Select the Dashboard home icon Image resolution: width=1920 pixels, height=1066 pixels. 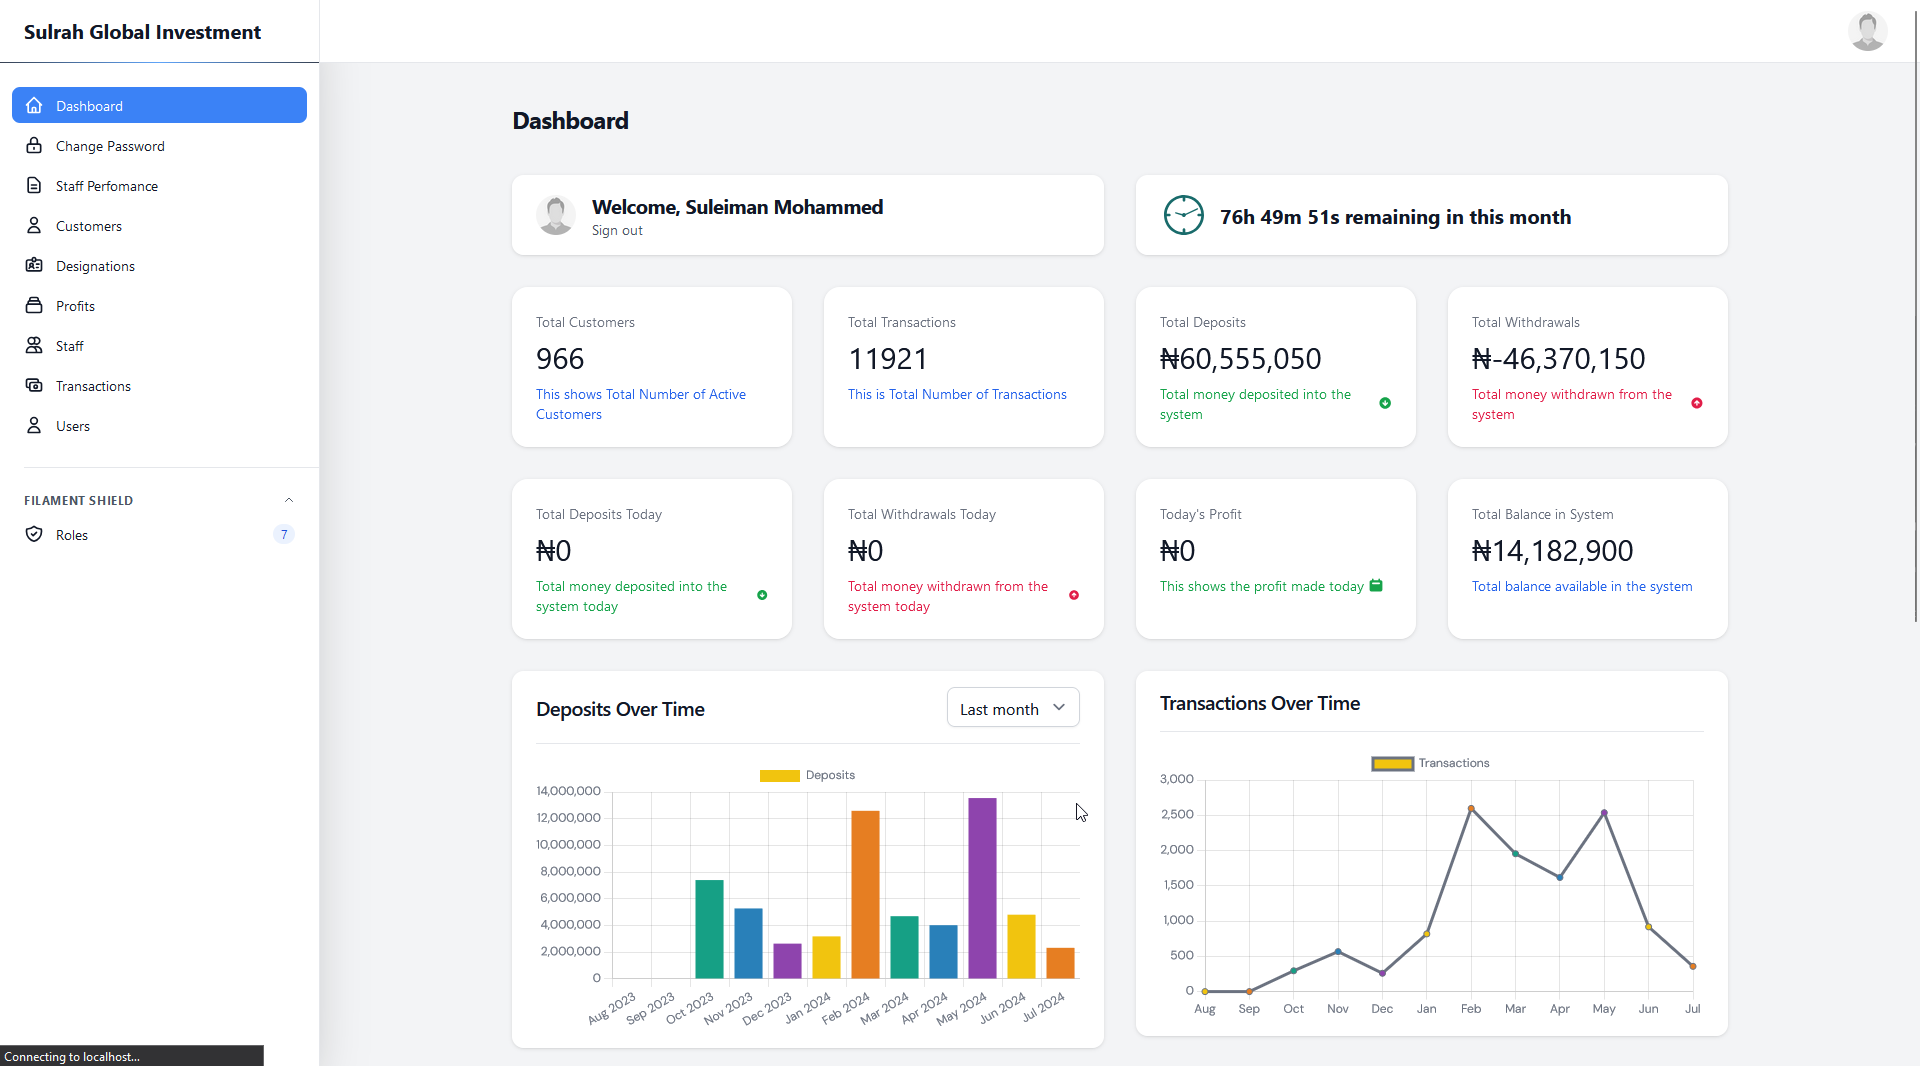point(34,105)
